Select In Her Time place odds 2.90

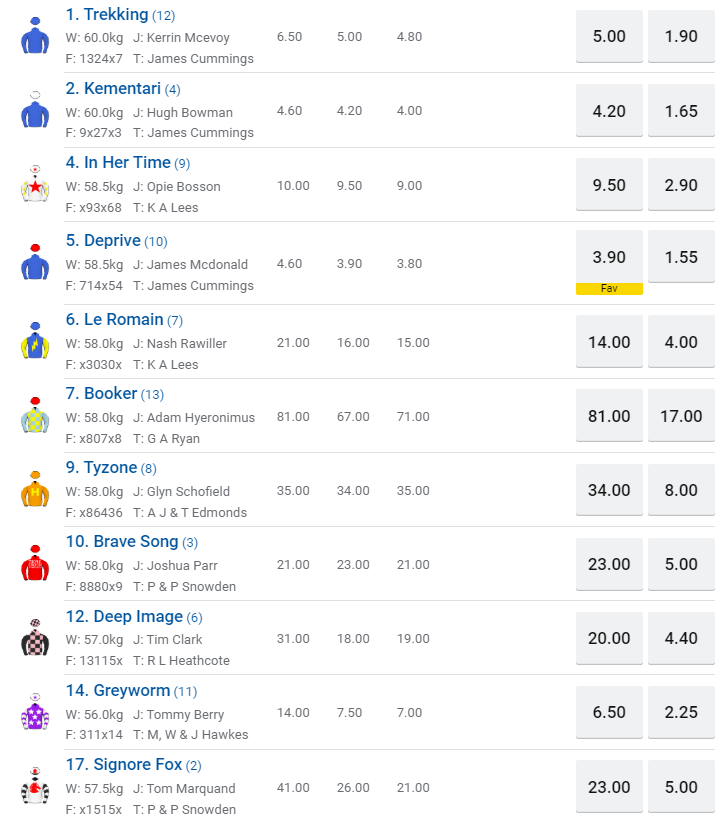(681, 185)
